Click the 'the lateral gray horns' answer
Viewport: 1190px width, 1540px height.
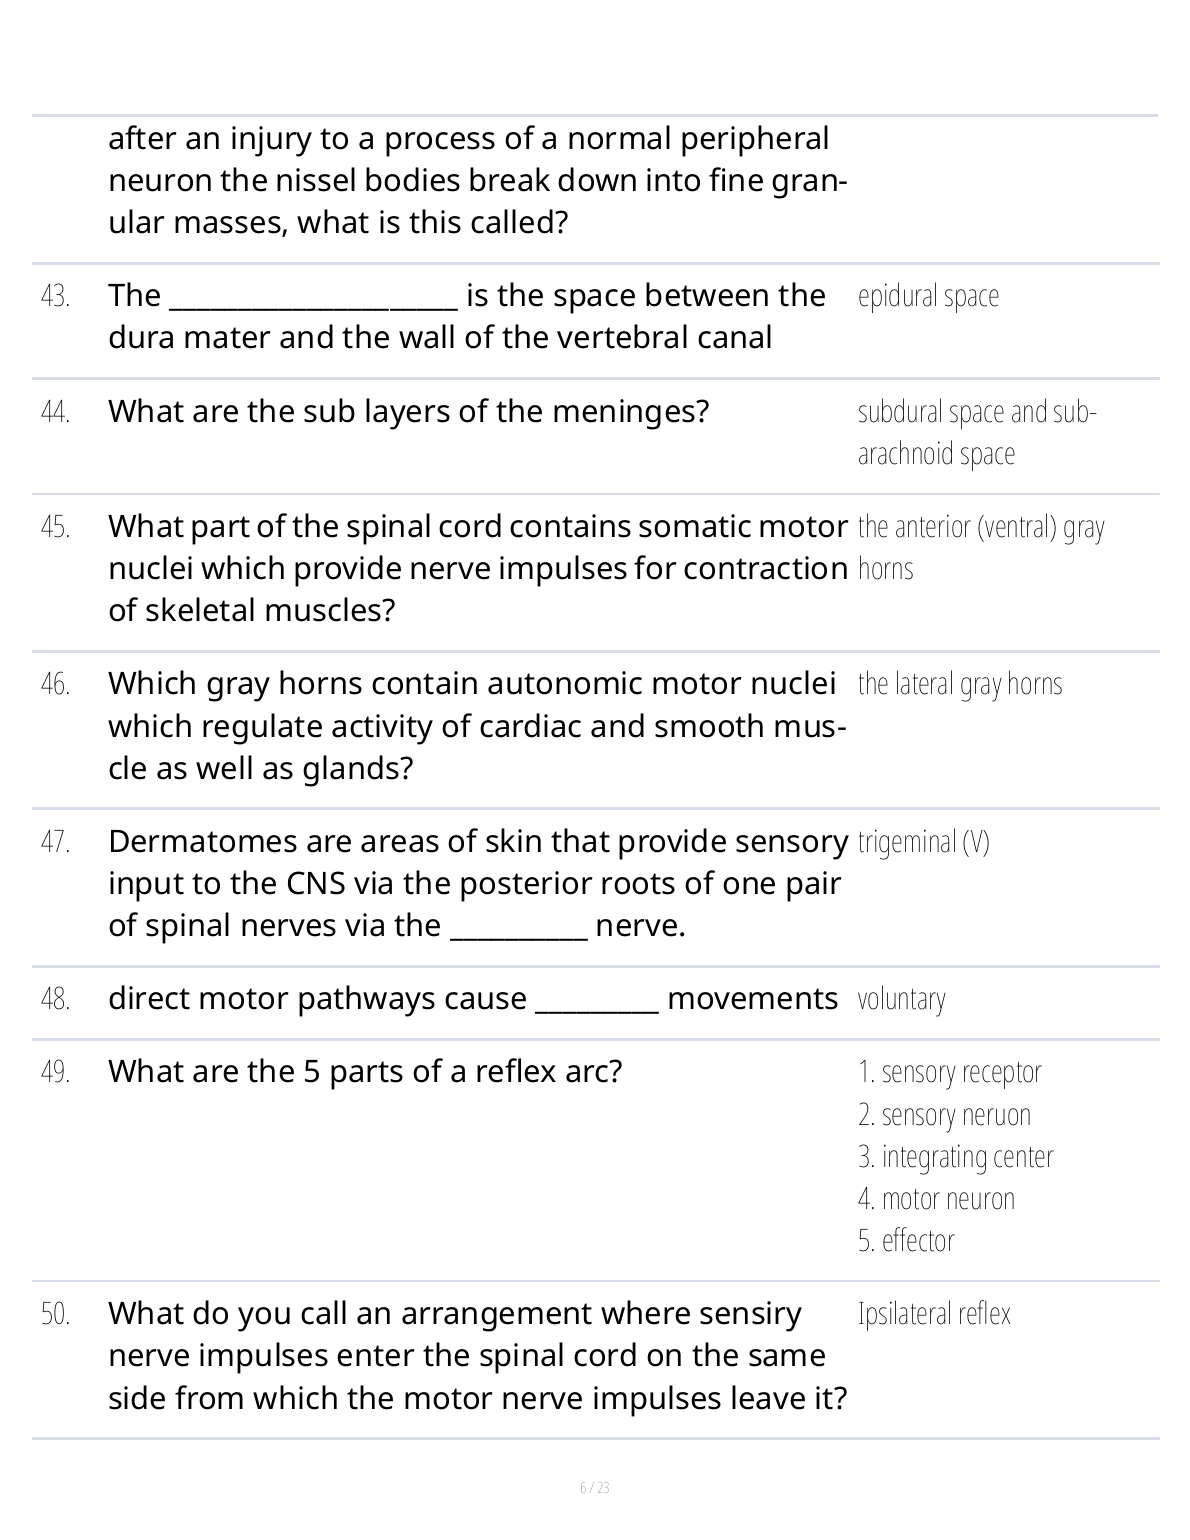(x=959, y=684)
